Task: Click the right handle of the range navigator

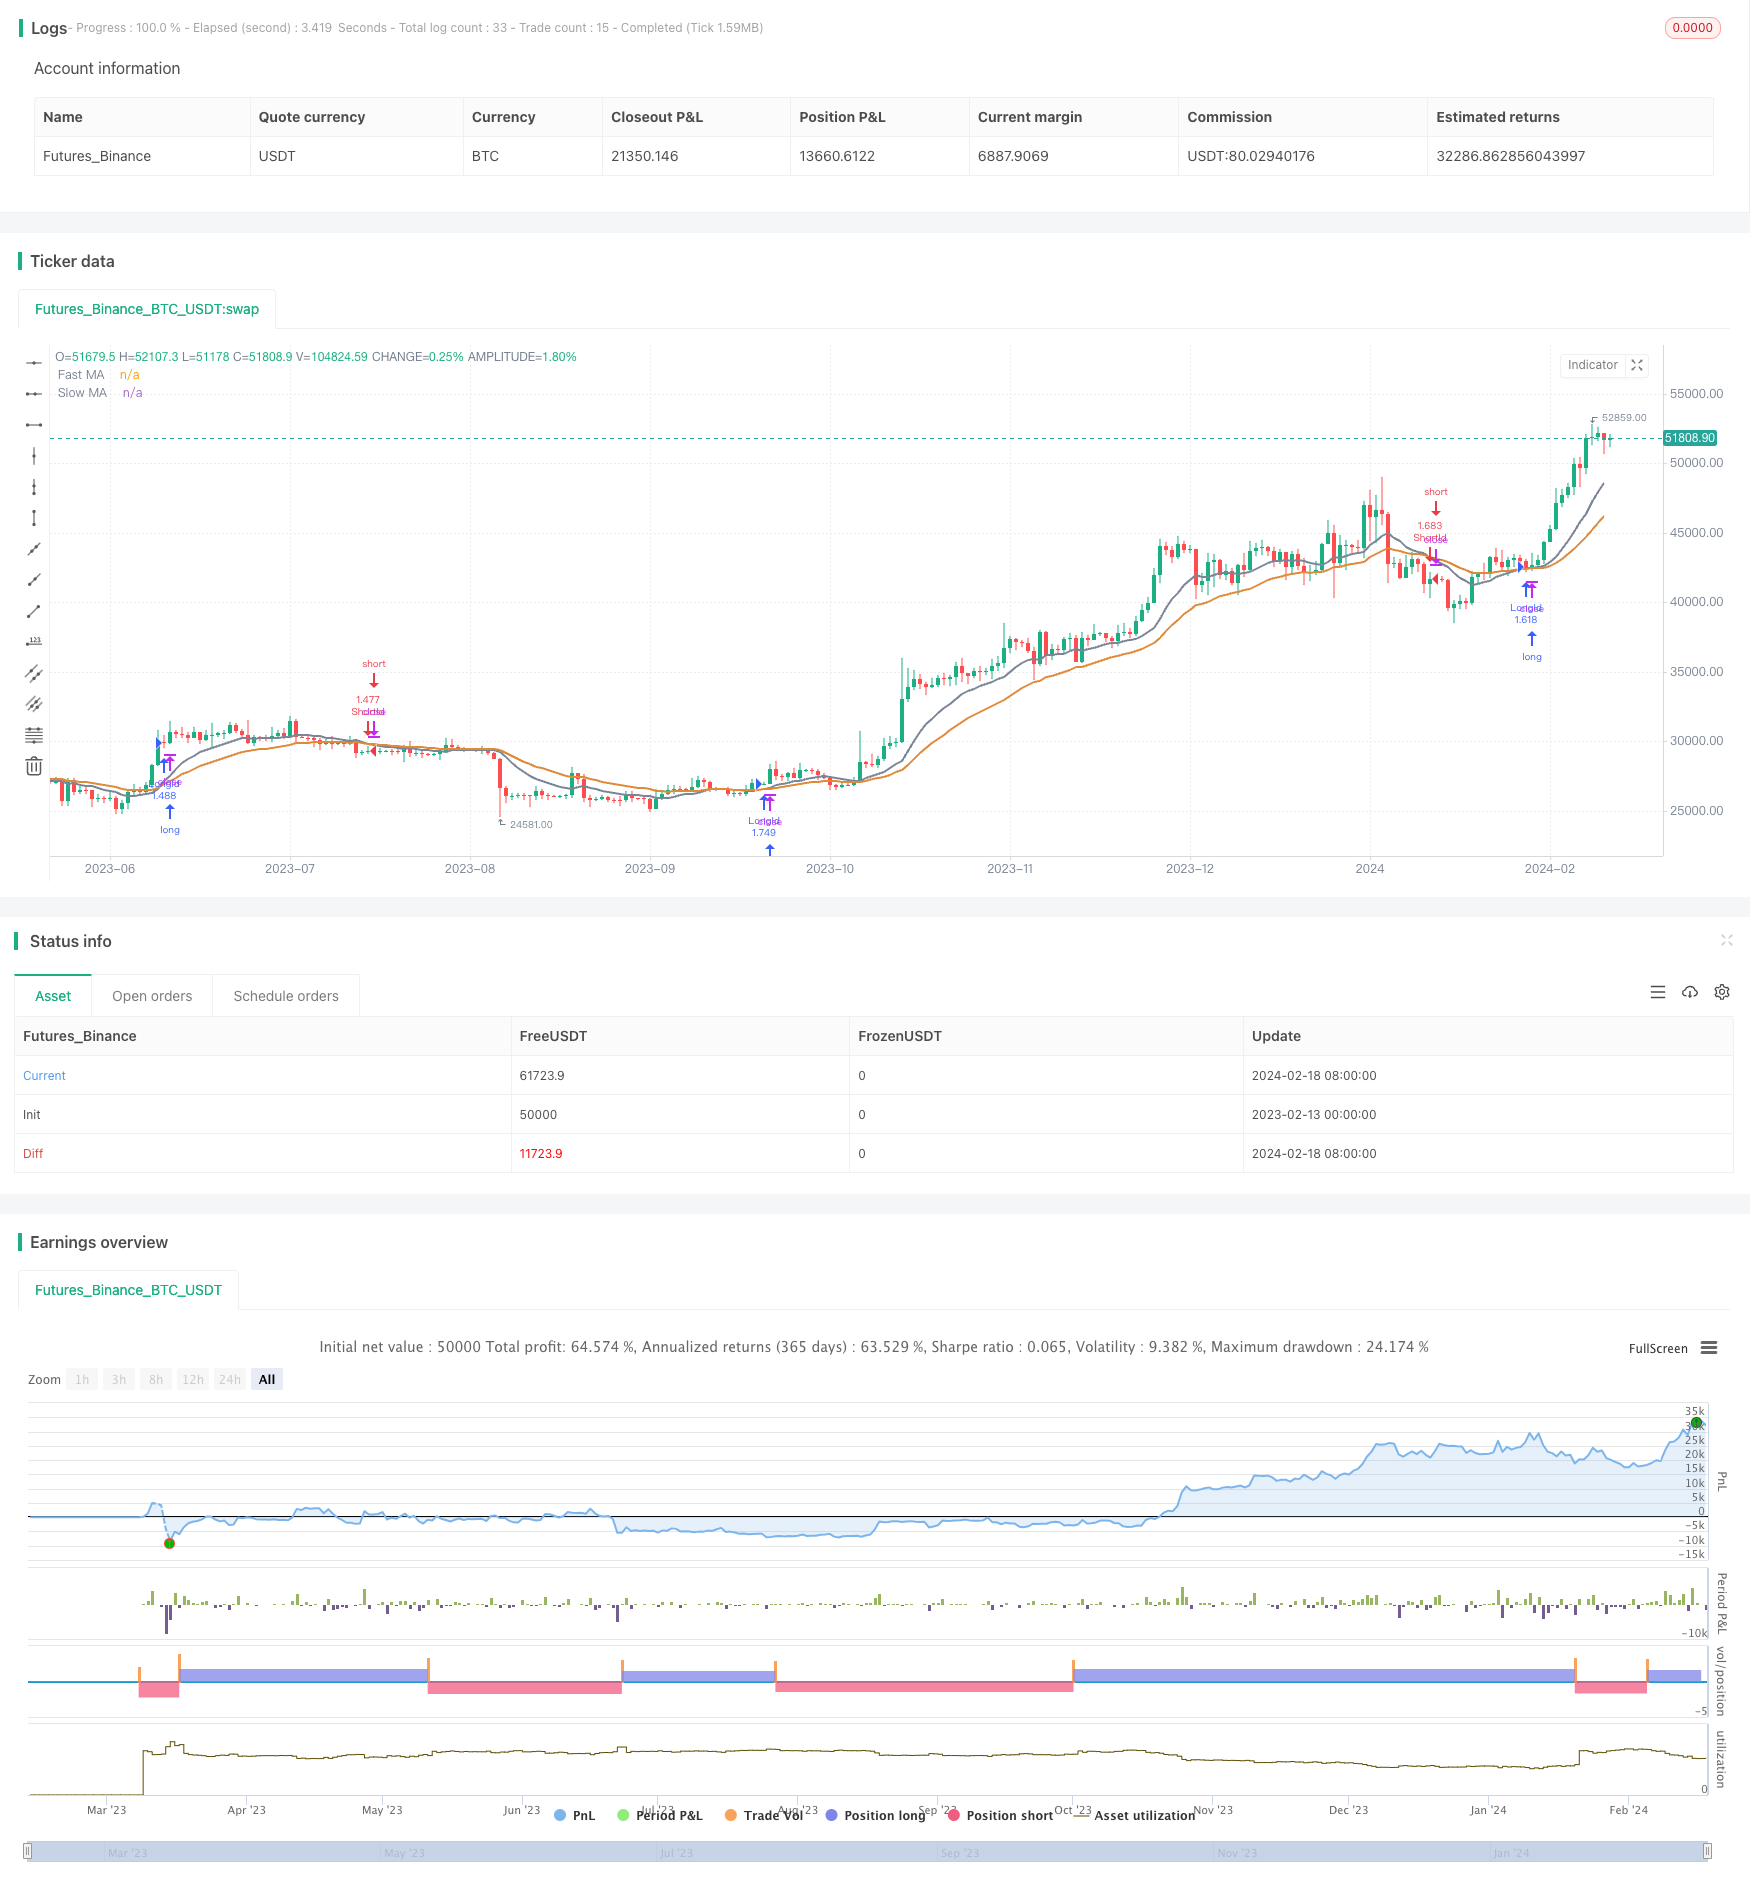Action: [1709, 1851]
